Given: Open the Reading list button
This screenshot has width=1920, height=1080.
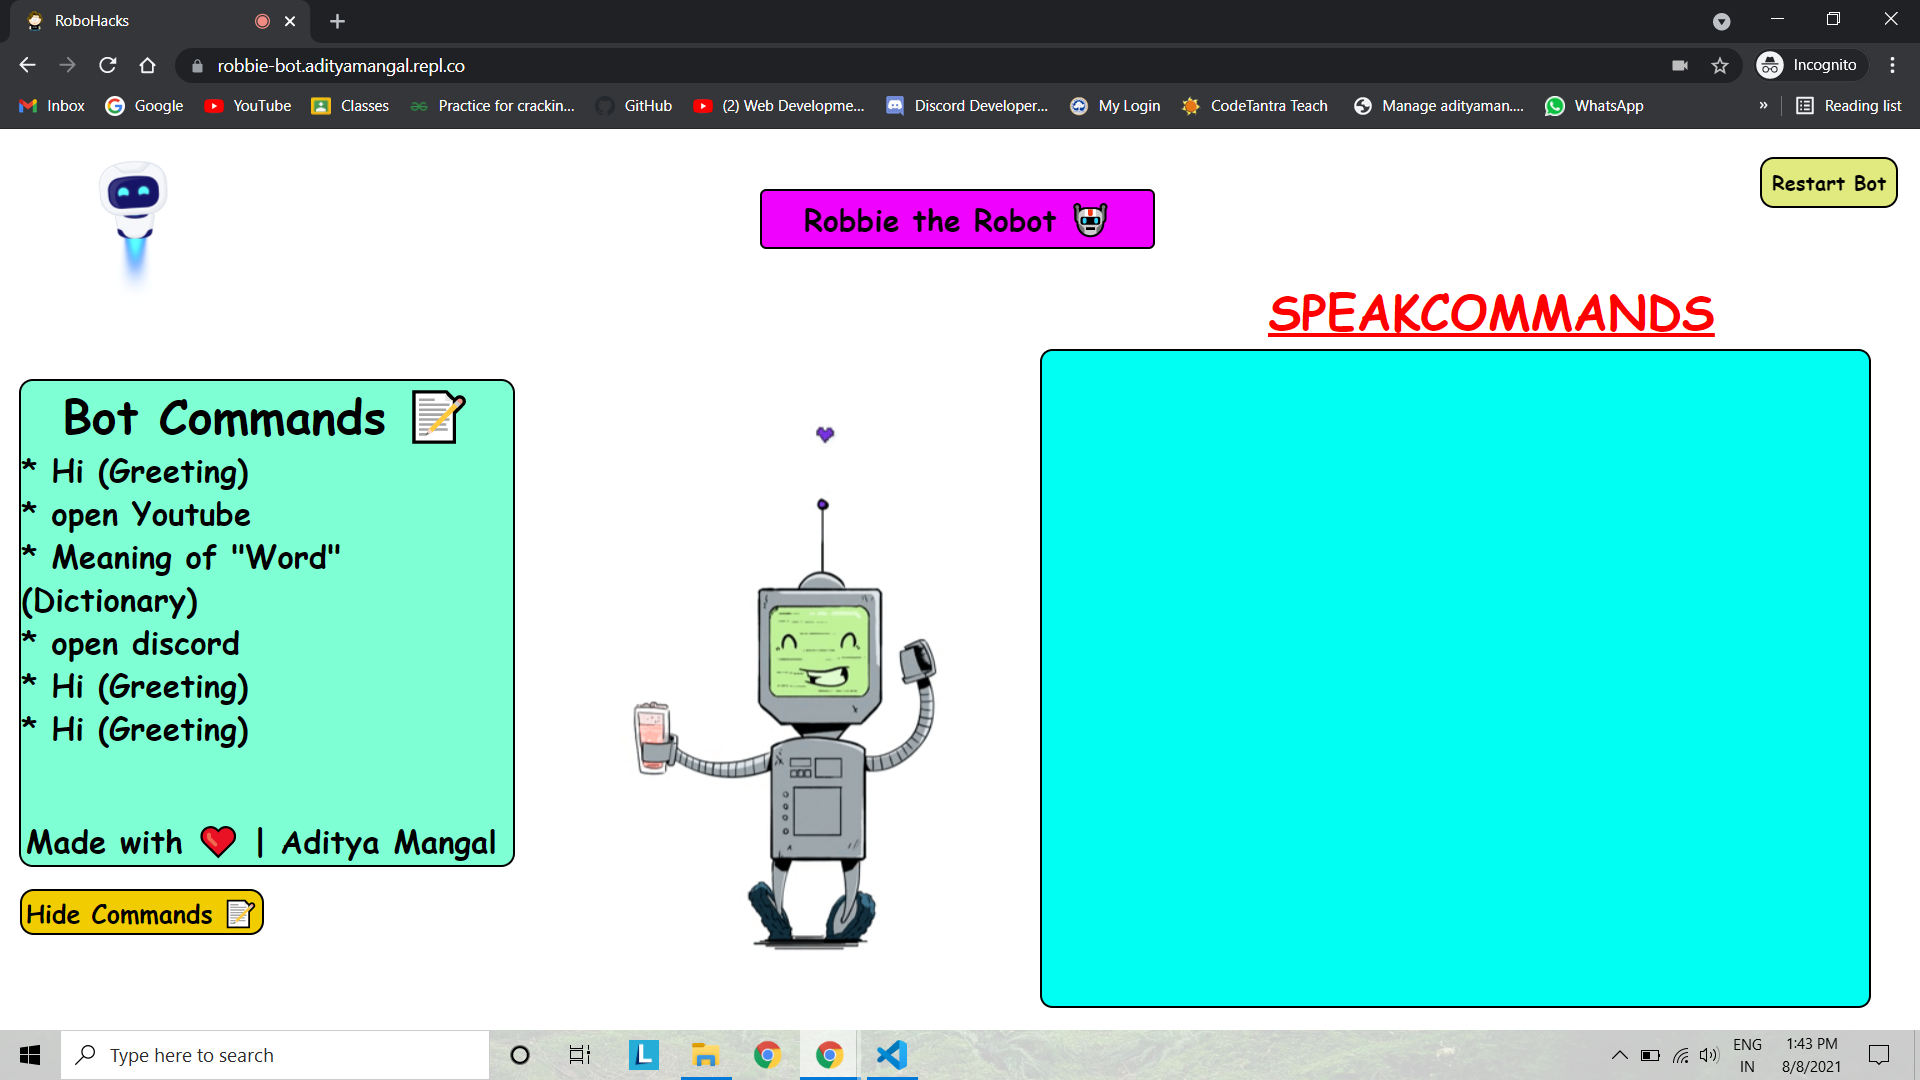Looking at the screenshot, I should click(1849, 106).
